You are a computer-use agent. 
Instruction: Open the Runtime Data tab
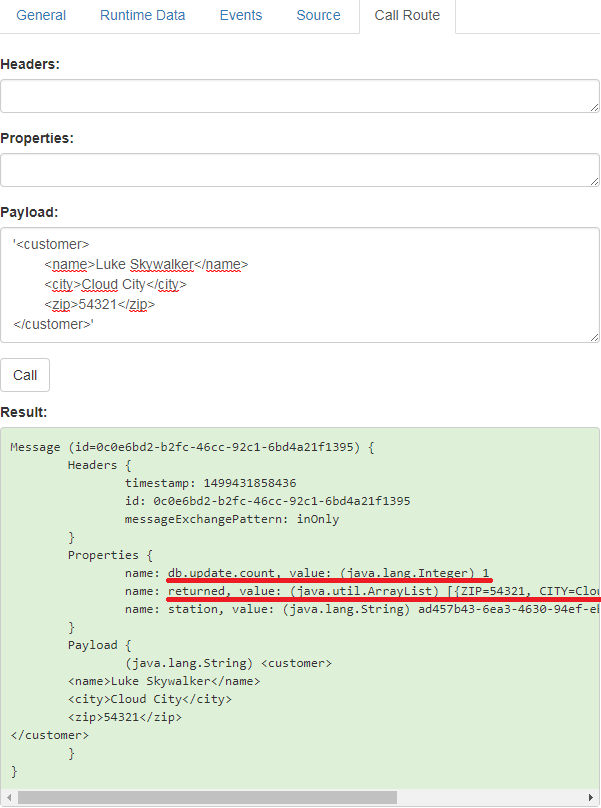(141, 16)
